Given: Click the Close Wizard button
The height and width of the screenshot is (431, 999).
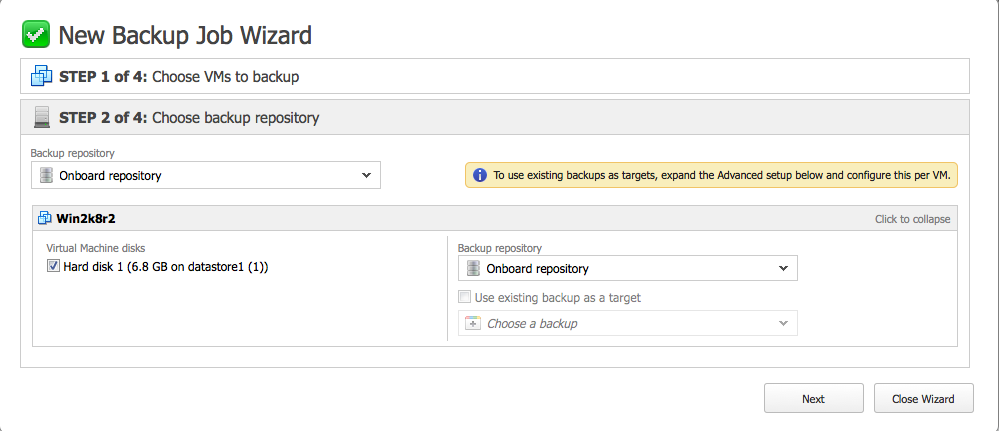Looking at the screenshot, I should click(x=923, y=398).
